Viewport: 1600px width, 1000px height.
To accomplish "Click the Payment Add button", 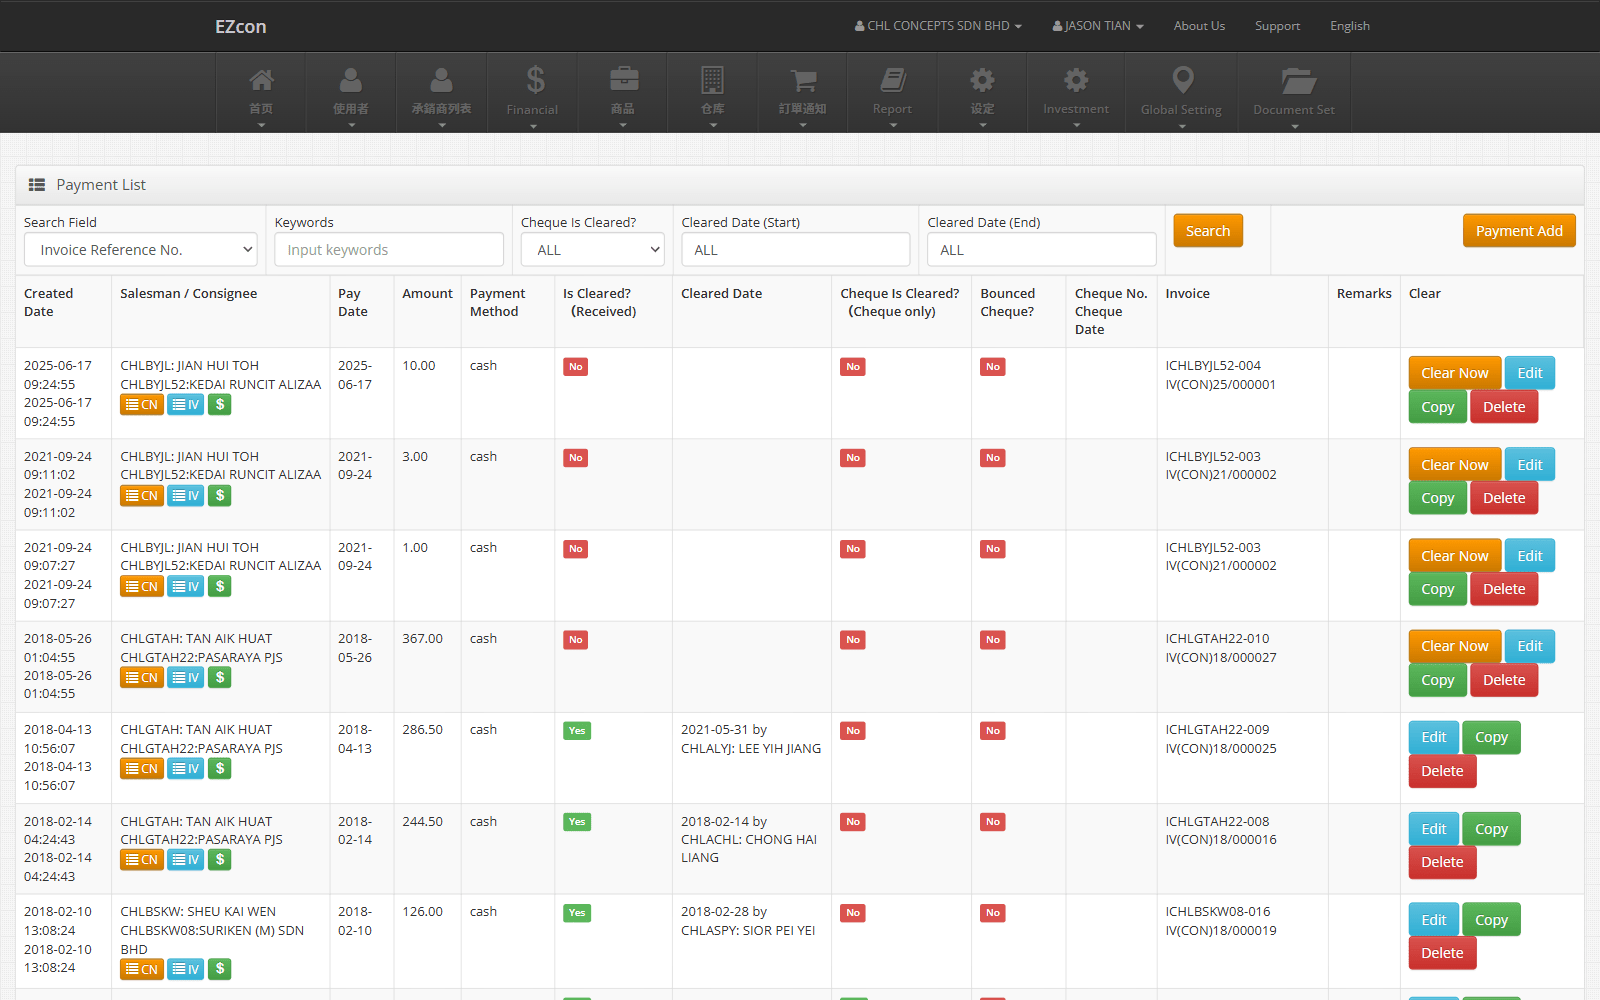I will (x=1519, y=231).
